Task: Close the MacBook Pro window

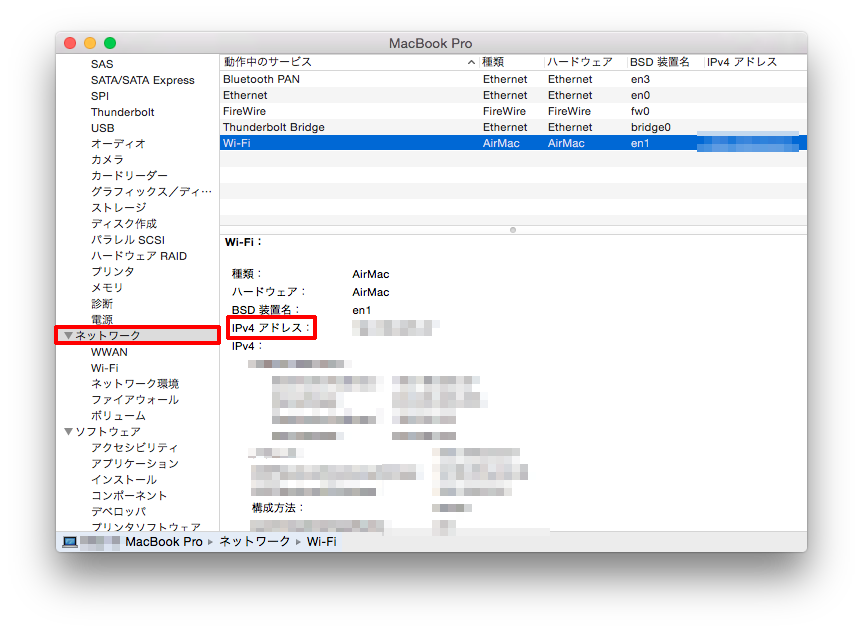Action: coord(70,43)
